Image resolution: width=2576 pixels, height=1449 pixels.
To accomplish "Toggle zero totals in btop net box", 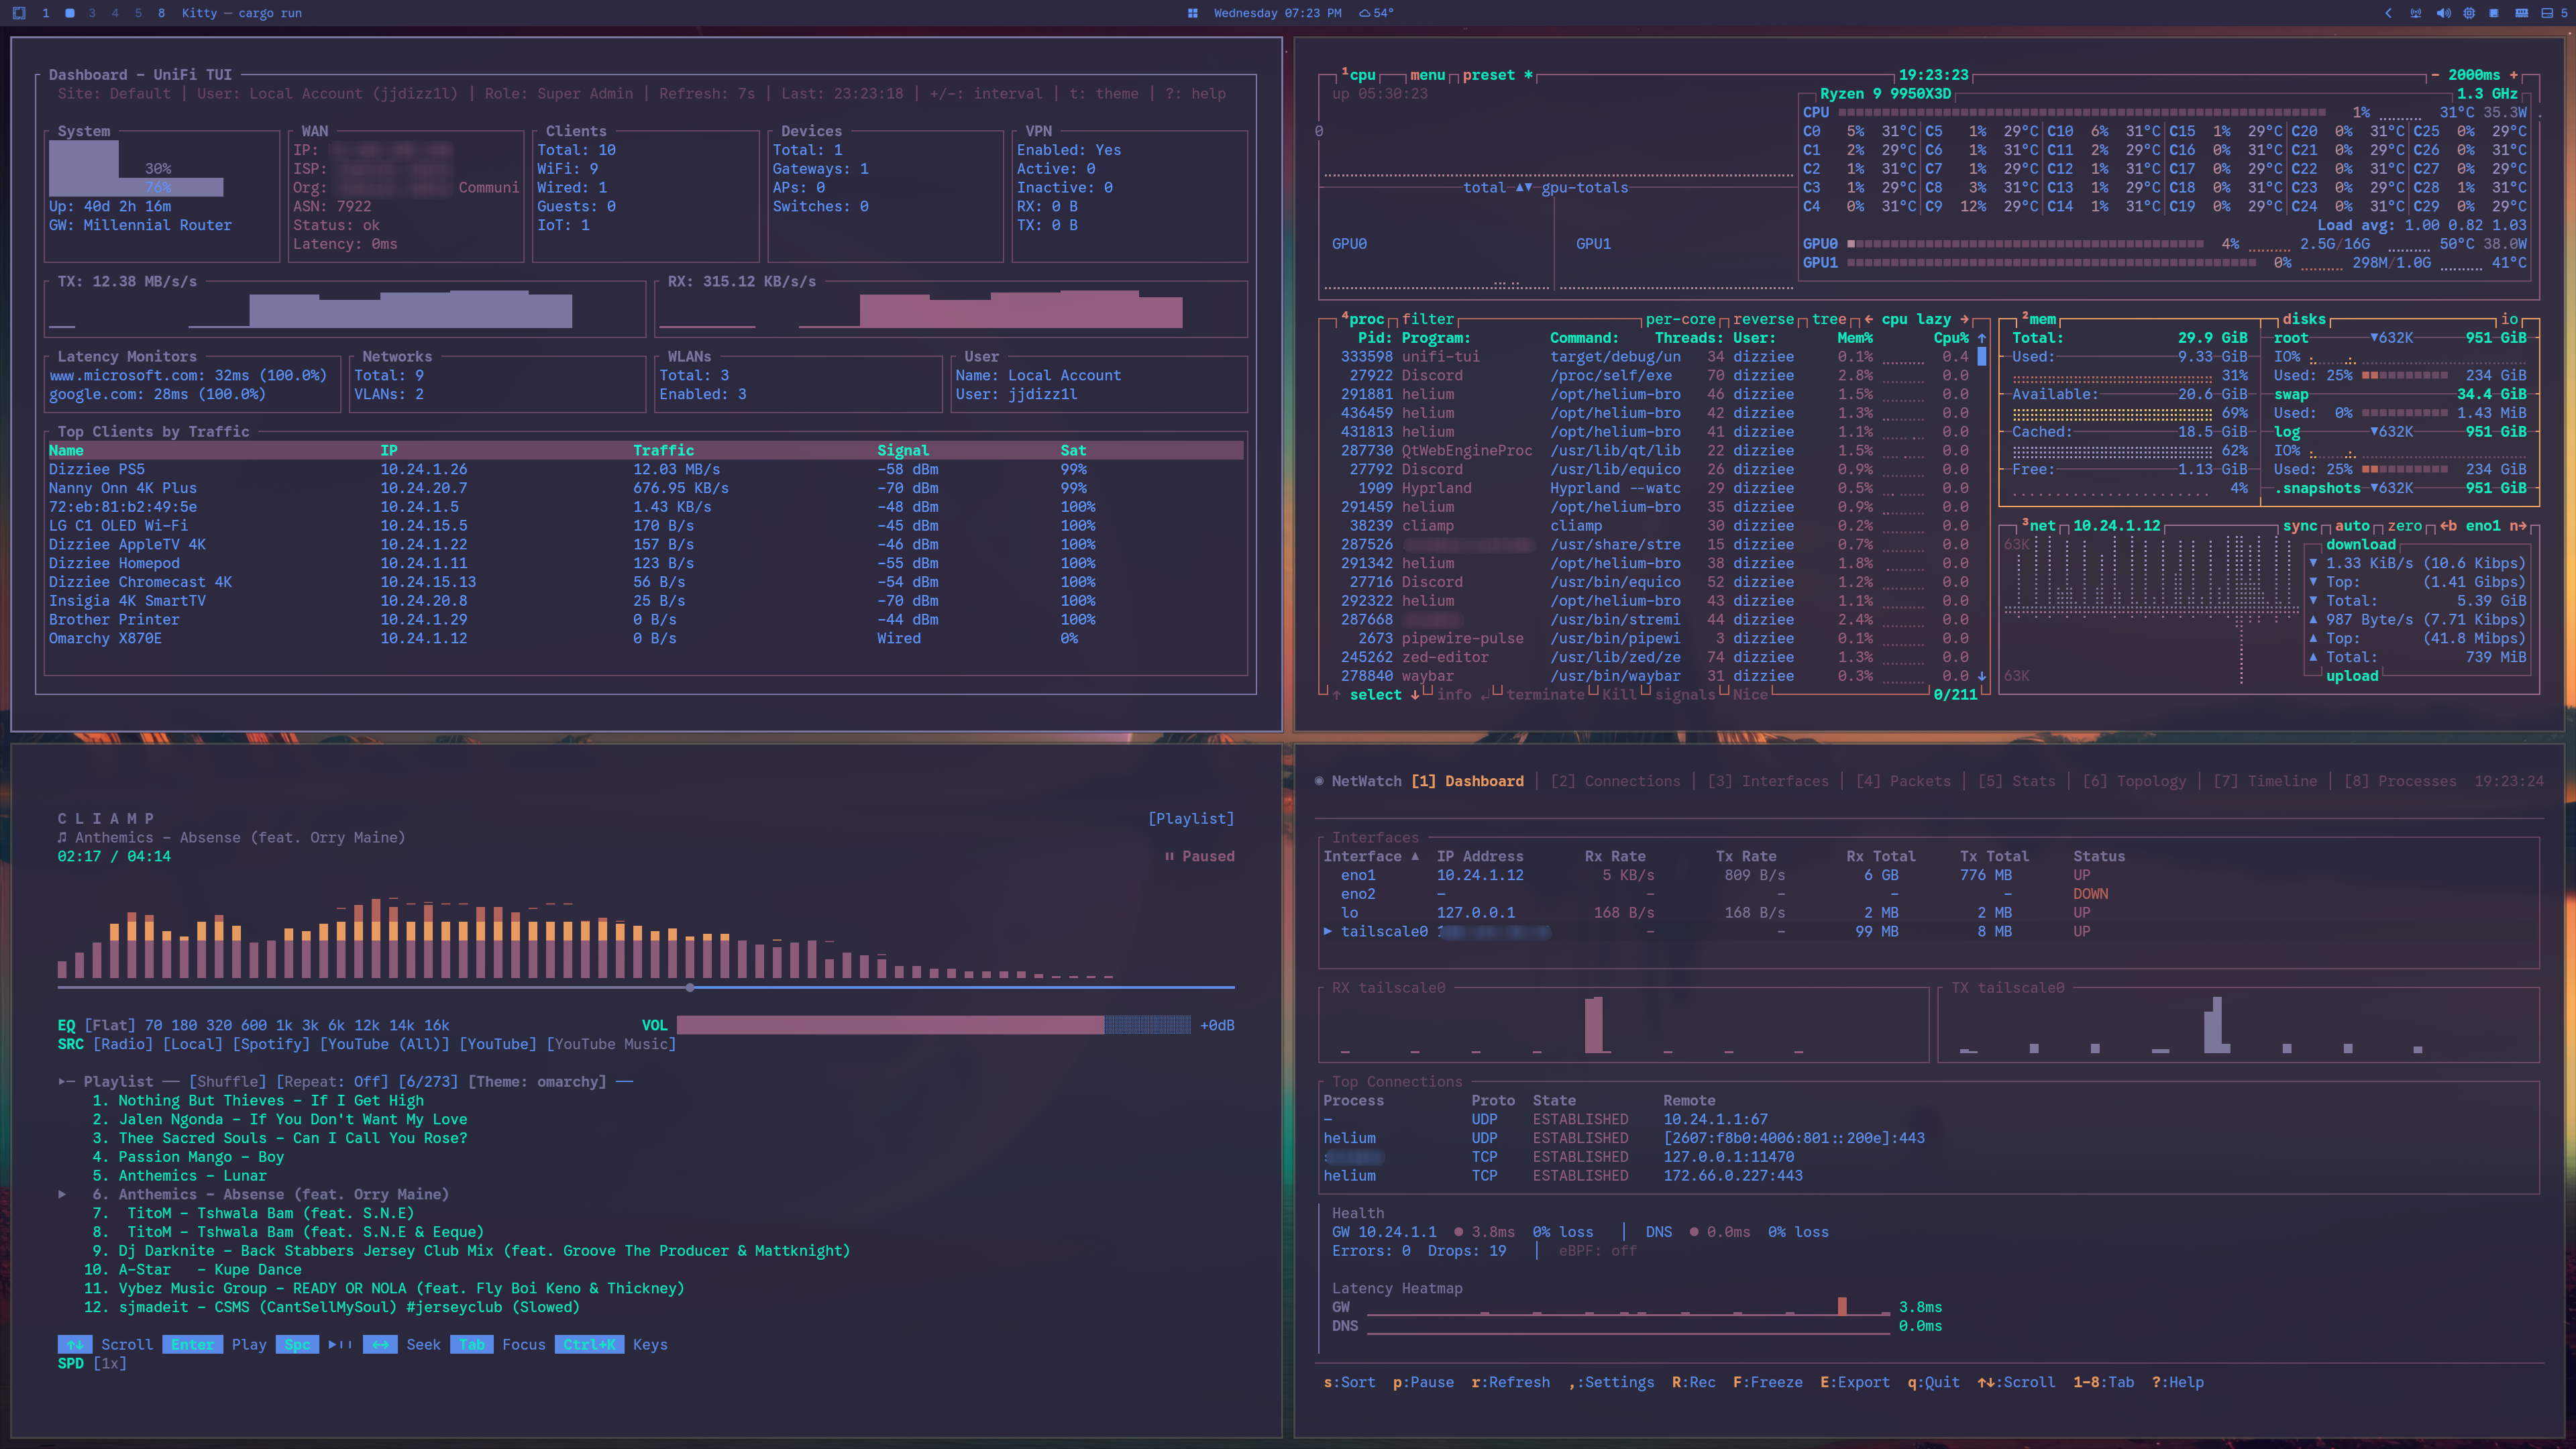I will pyautogui.click(x=2405, y=525).
